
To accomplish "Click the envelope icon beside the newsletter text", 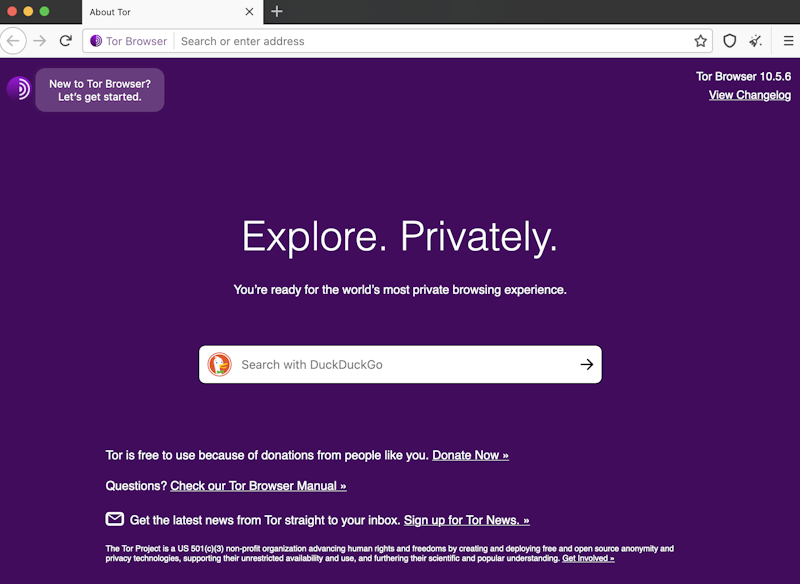I will (x=113, y=519).
